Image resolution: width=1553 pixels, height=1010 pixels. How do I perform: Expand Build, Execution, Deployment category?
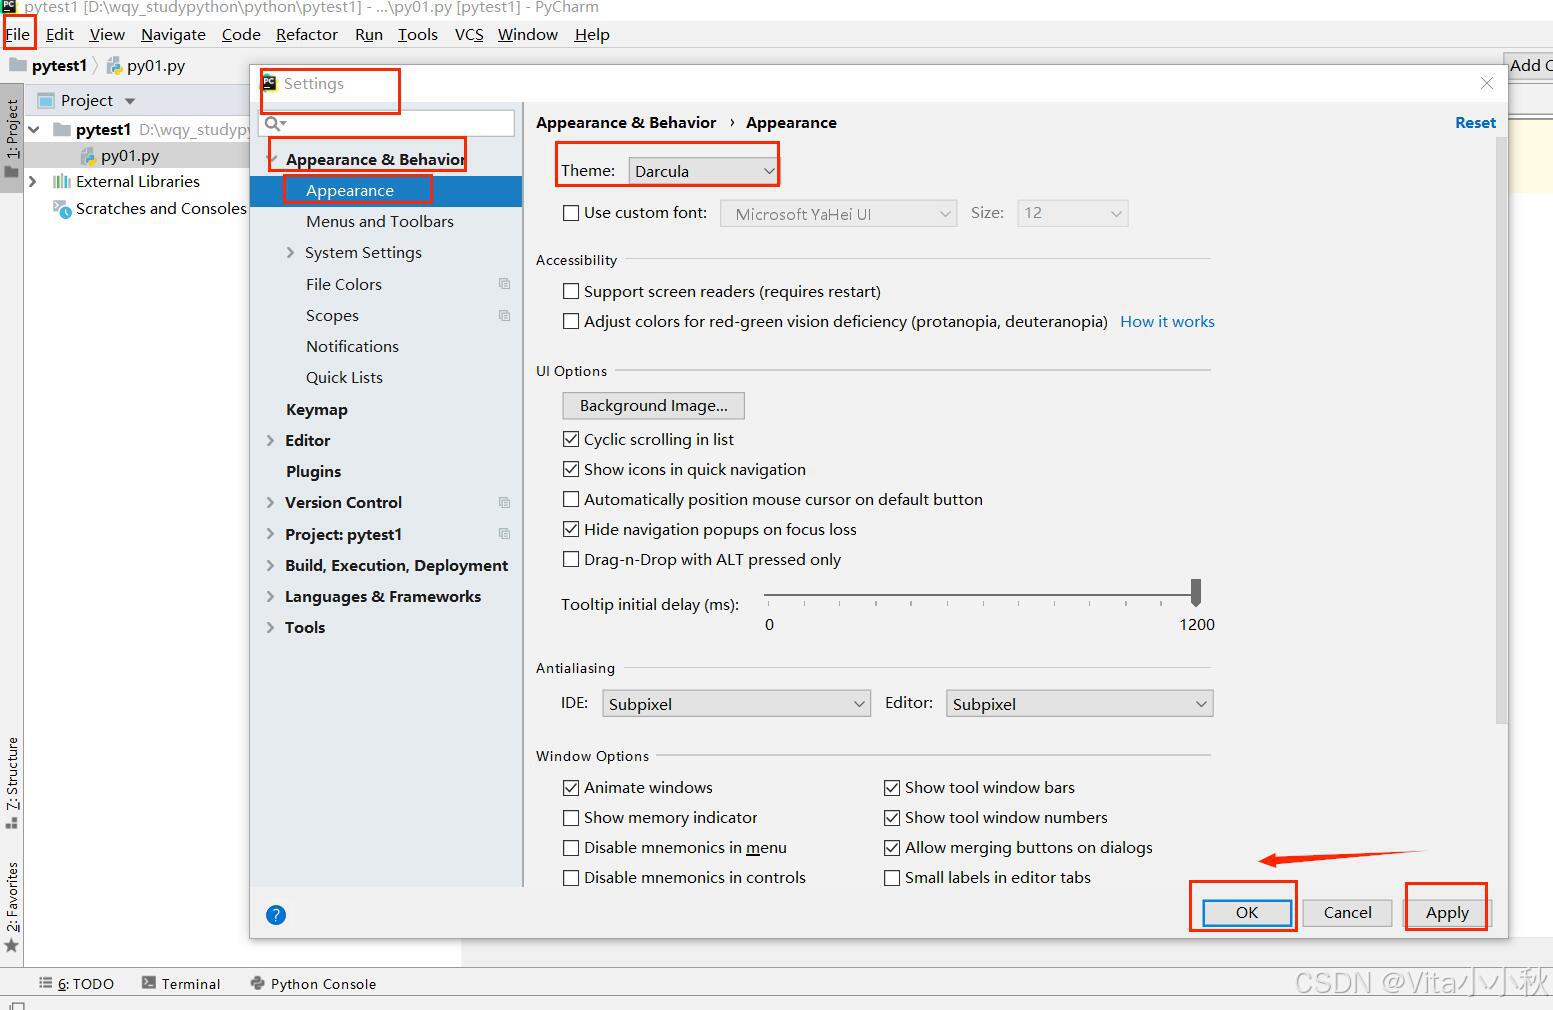click(x=271, y=565)
